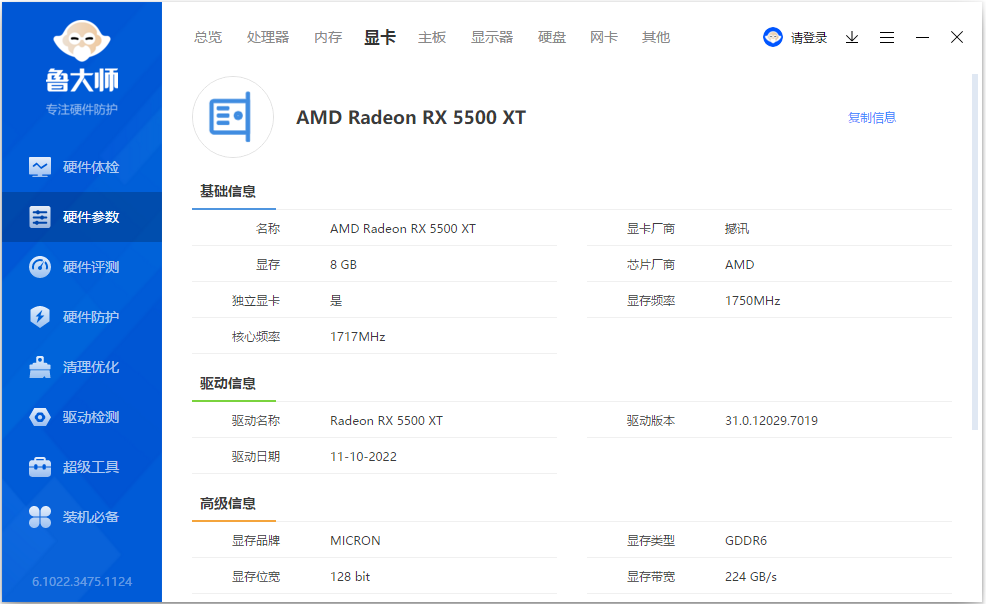Launch 清理优化 cleanup section
Screen dimensions: 987x608
(82, 367)
